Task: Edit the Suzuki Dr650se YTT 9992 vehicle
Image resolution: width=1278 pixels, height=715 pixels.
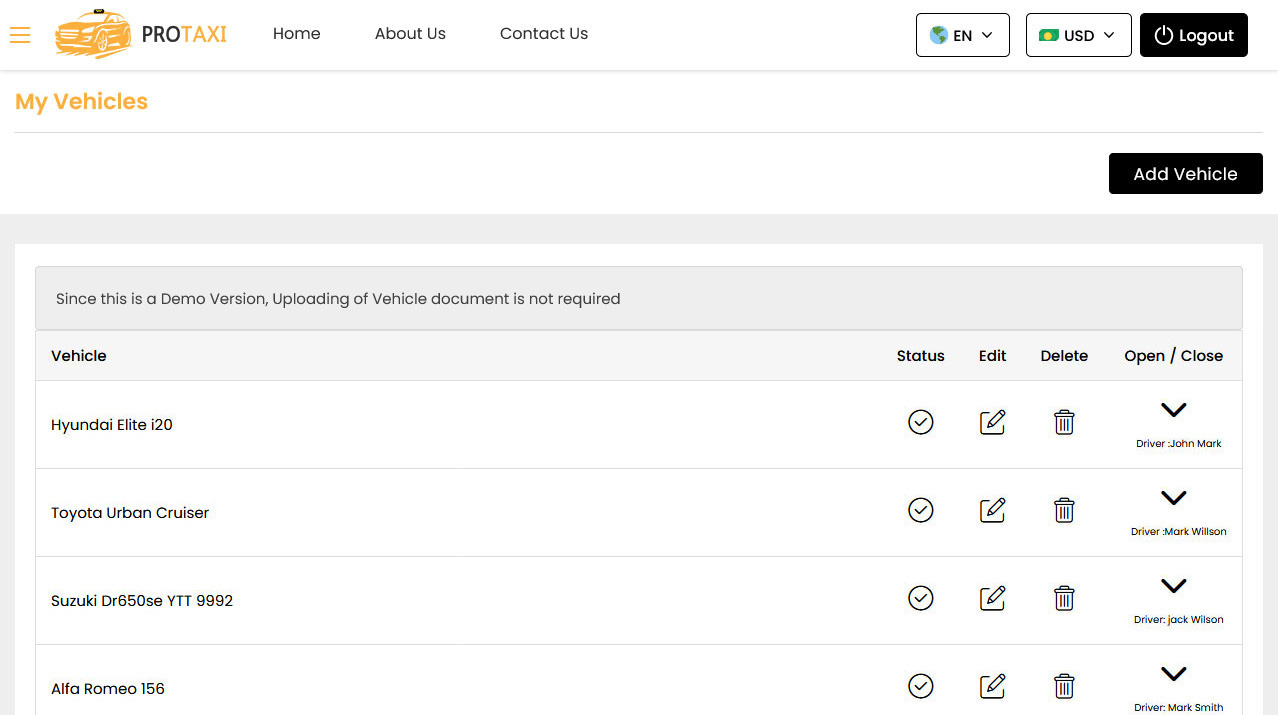Action: pyautogui.click(x=992, y=598)
